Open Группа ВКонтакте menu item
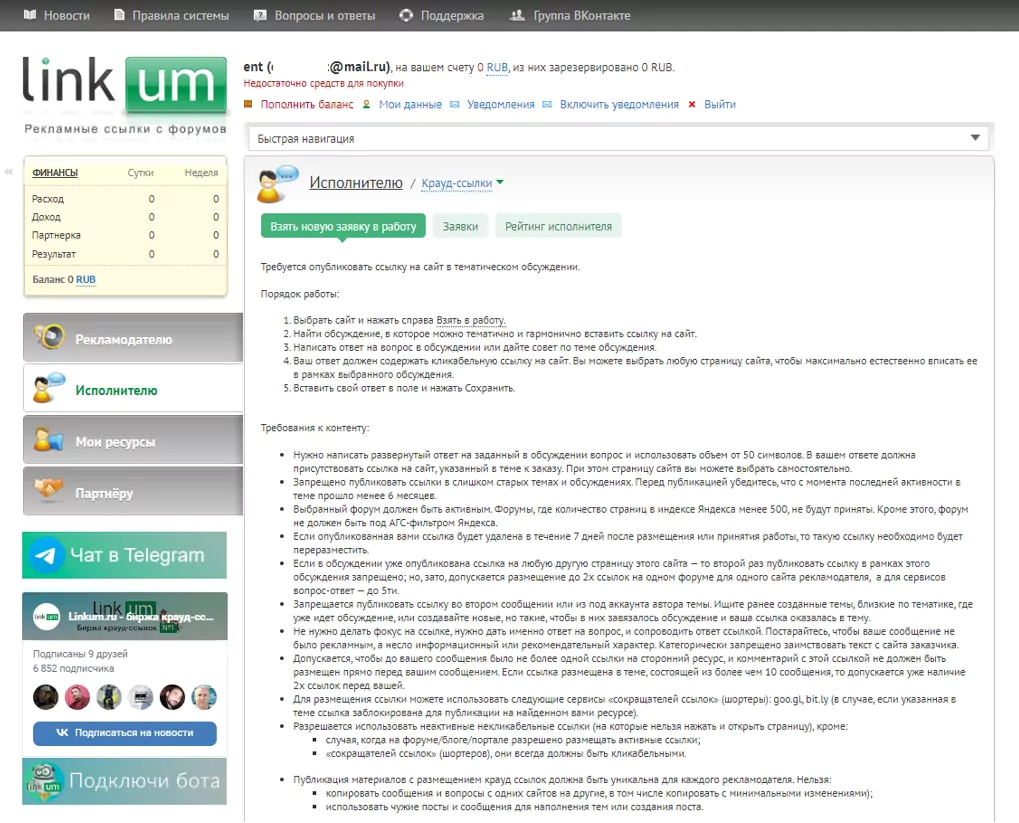The width and height of the screenshot is (1019, 823). click(x=582, y=15)
